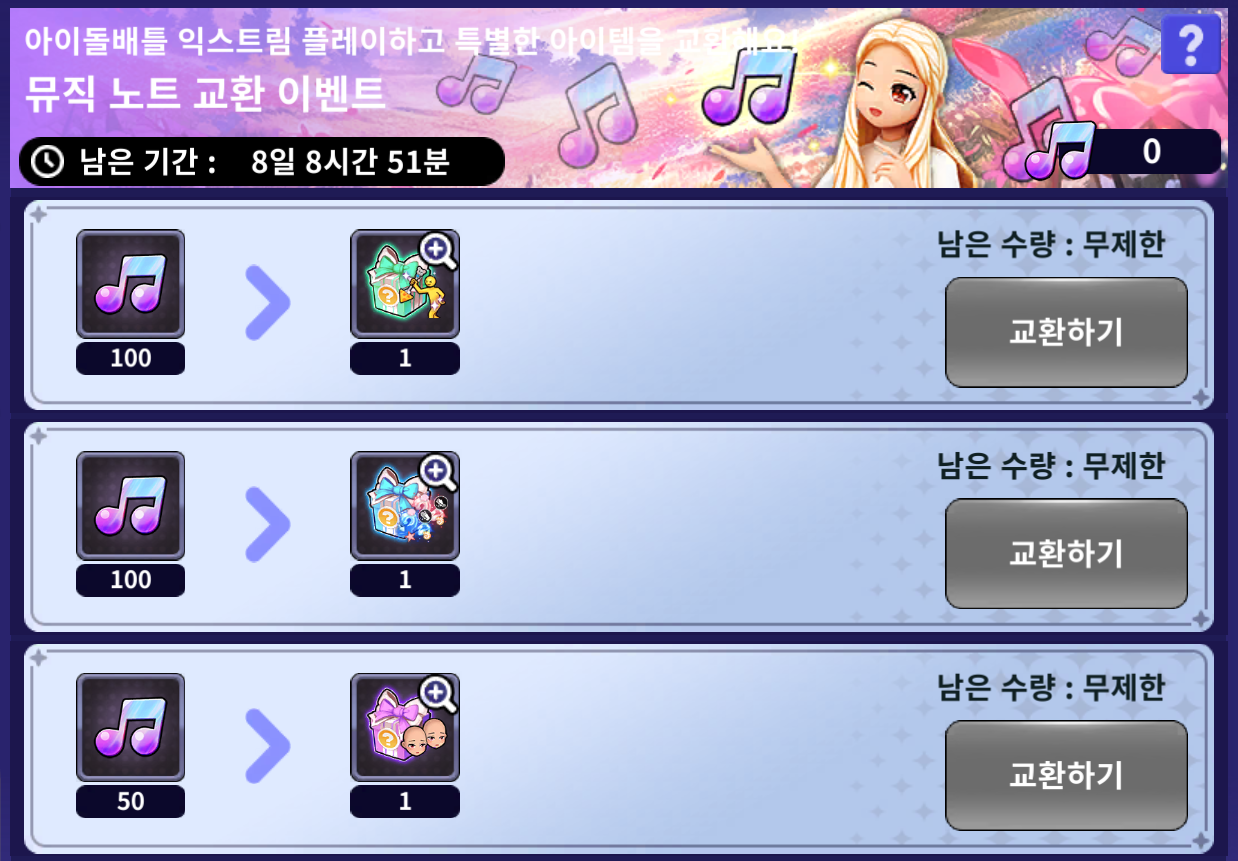Image resolution: width=1238 pixels, height=861 pixels.
Task: Click the music note icon costing 100 in second row
Action: tap(131, 506)
